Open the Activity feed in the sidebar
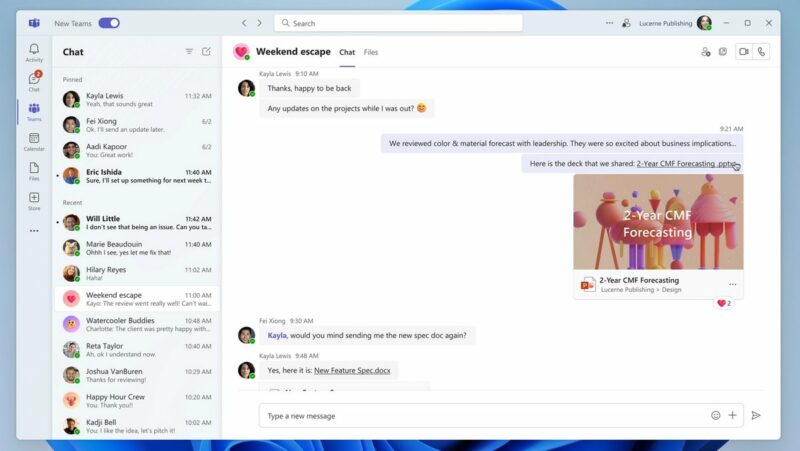Image resolution: width=800 pixels, height=451 pixels. (x=34, y=52)
